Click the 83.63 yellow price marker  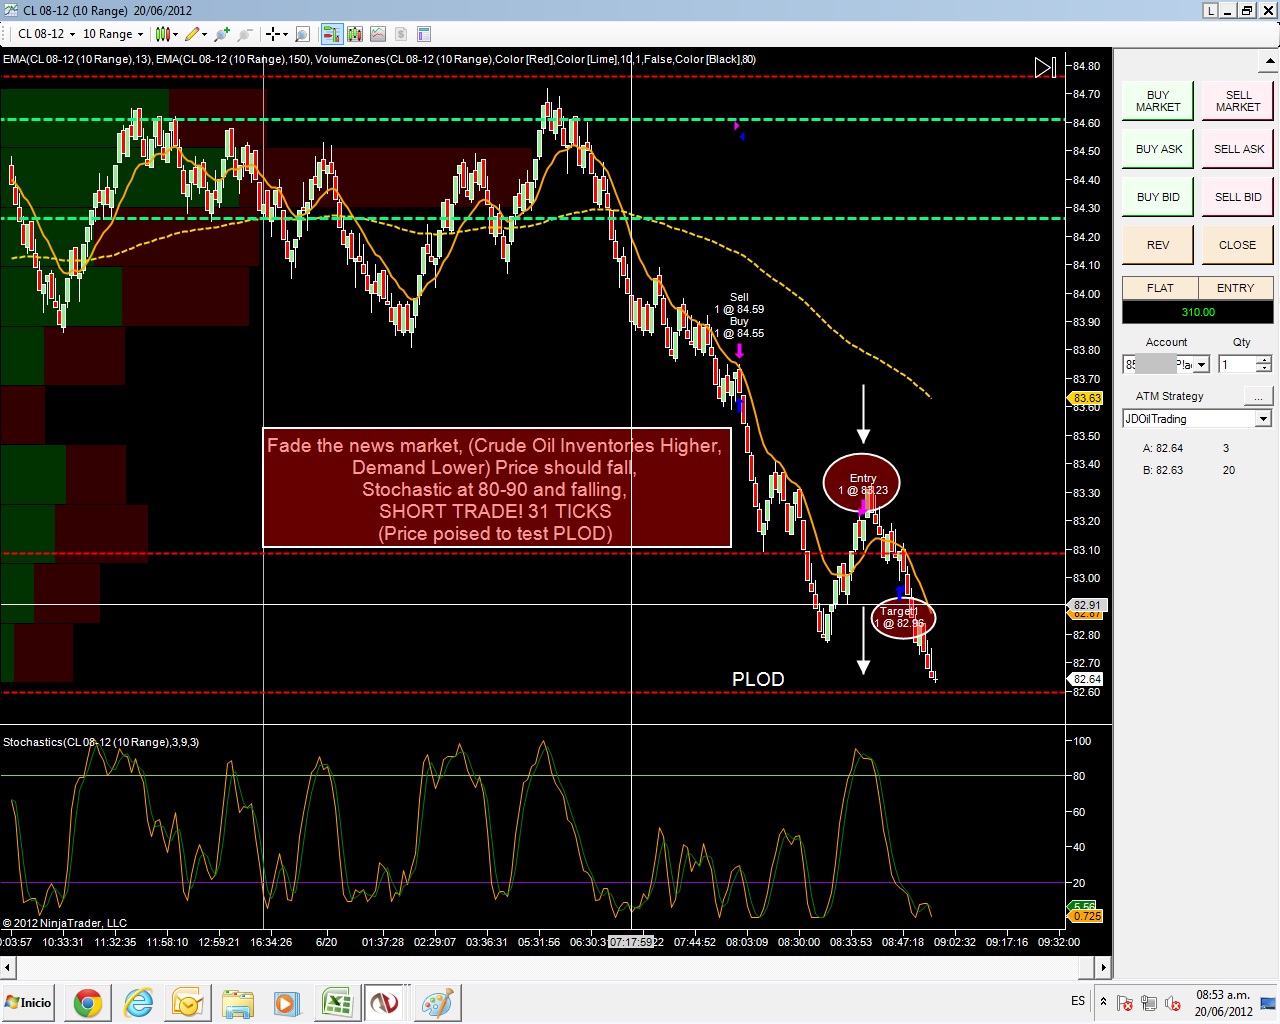(1087, 398)
